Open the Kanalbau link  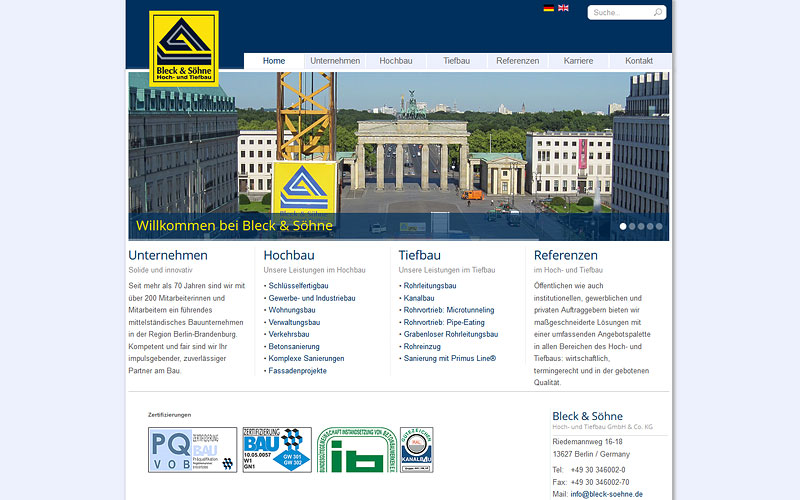(x=419, y=298)
